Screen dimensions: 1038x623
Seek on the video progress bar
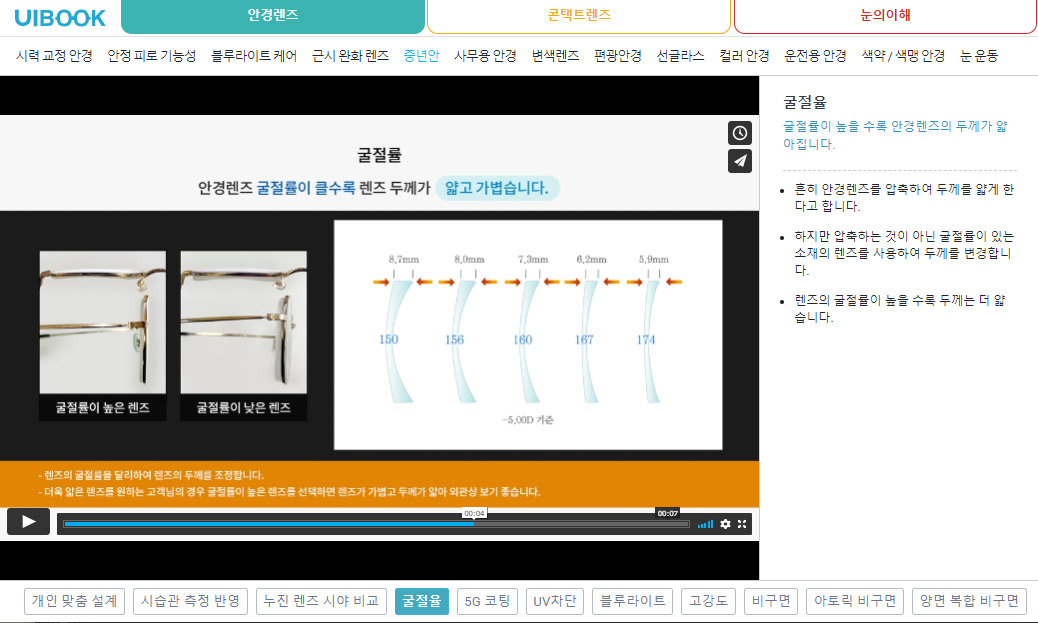[x=376, y=524]
